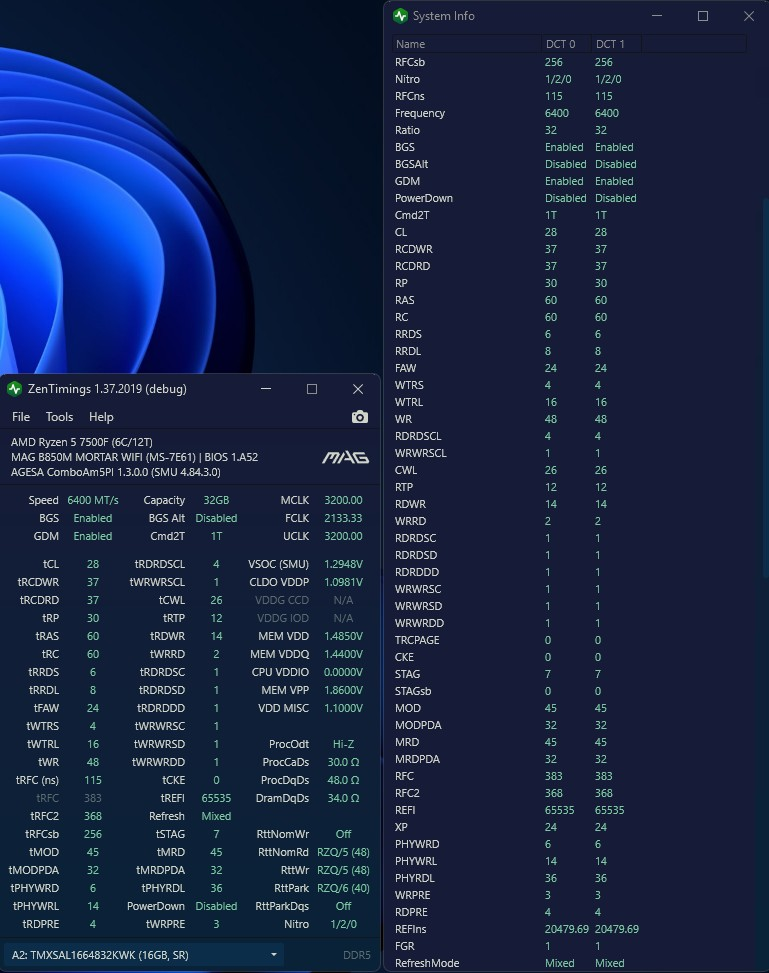Minimize the ZenTimings window
This screenshot has height=973, width=769.
tap(266, 389)
